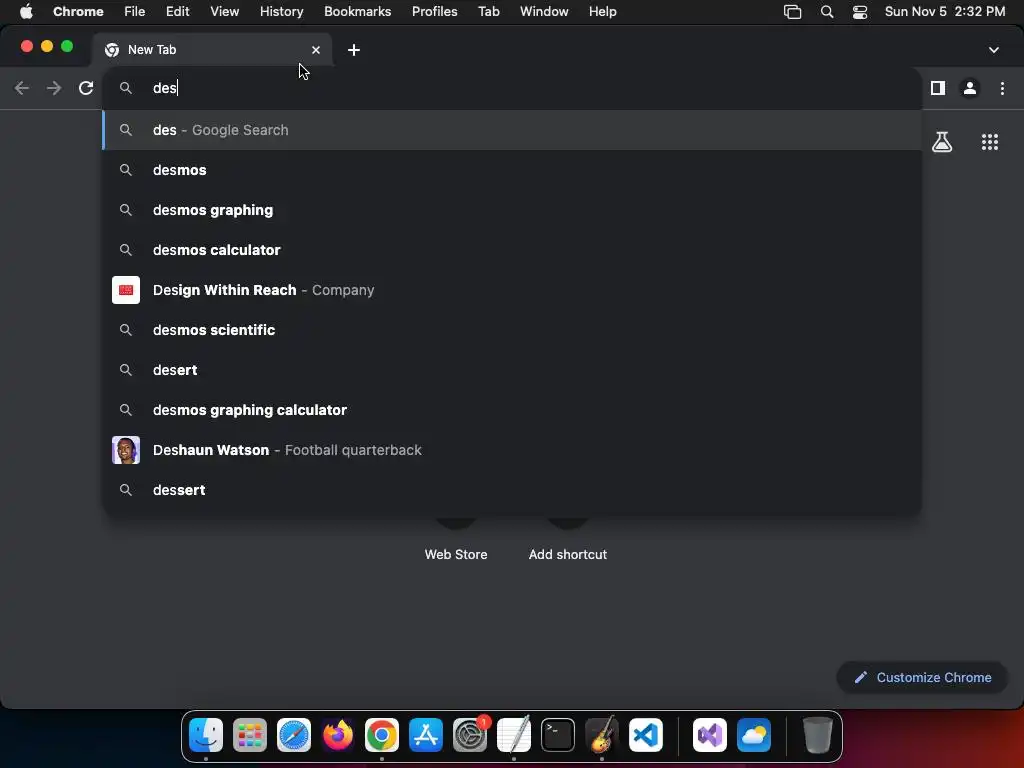Image resolution: width=1024 pixels, height=768 pixels.
Task: Click the address bar showing 'des'
Action: tap(512, 88)
